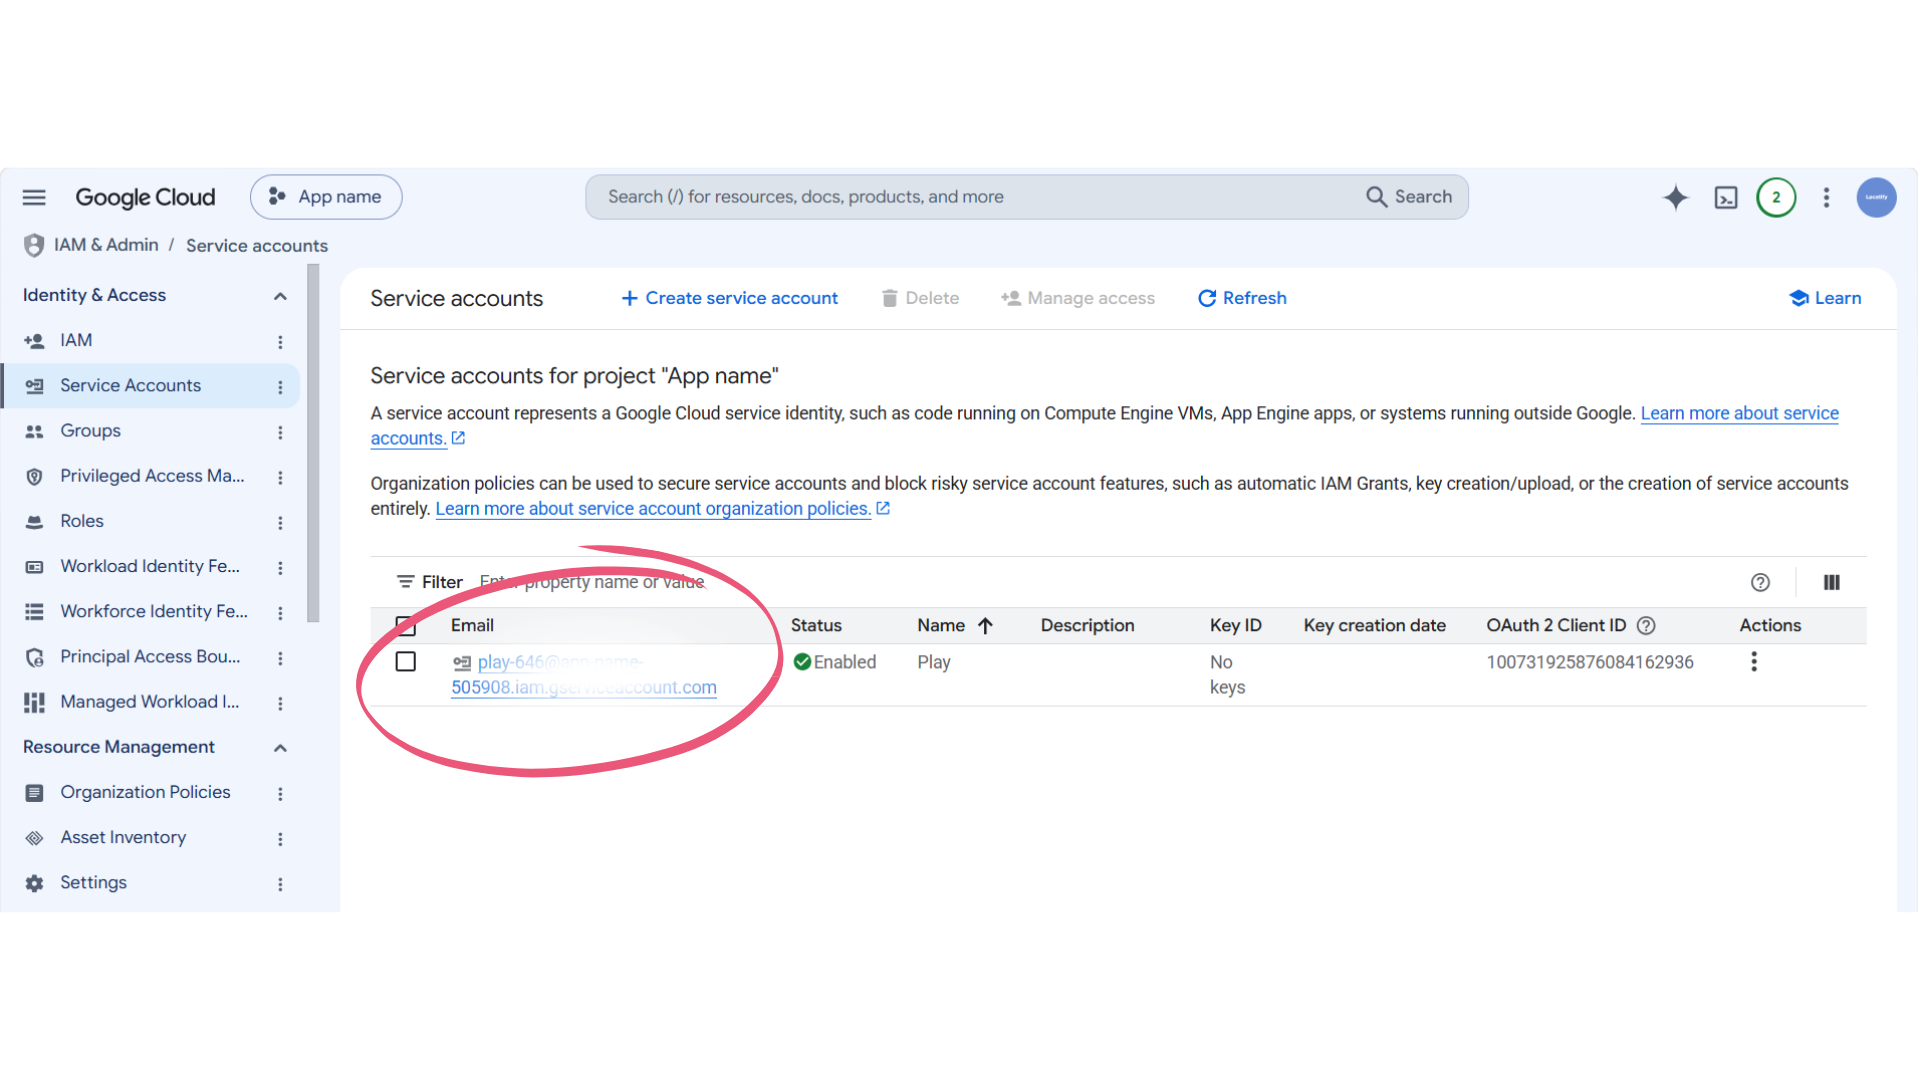Click the Key creation date header
The image size is (1920, 1080).
[1374, 626]
